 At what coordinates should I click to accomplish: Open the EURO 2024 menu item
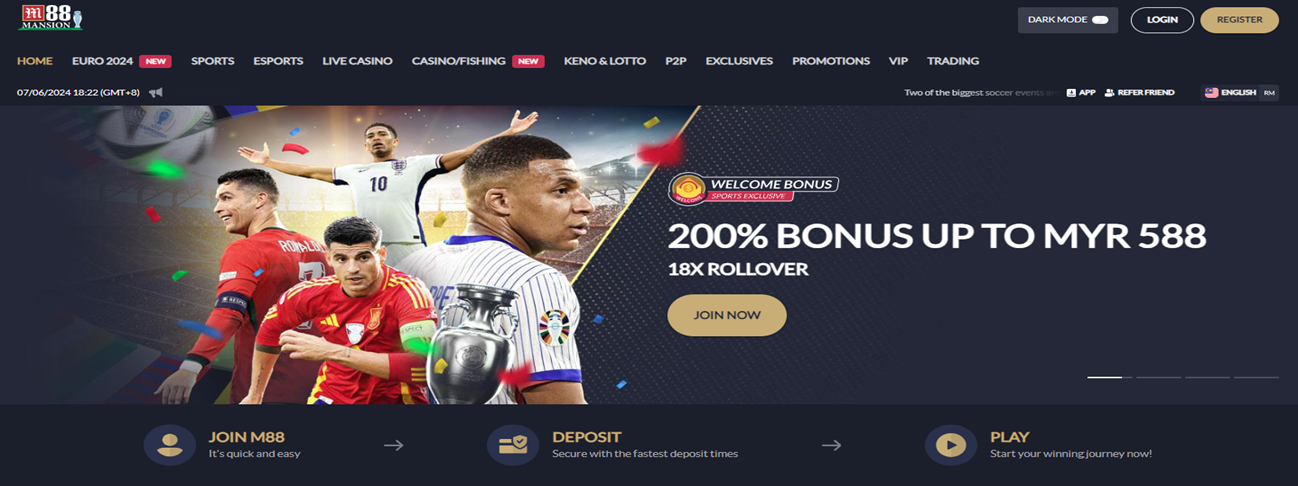tap(103, 61)
